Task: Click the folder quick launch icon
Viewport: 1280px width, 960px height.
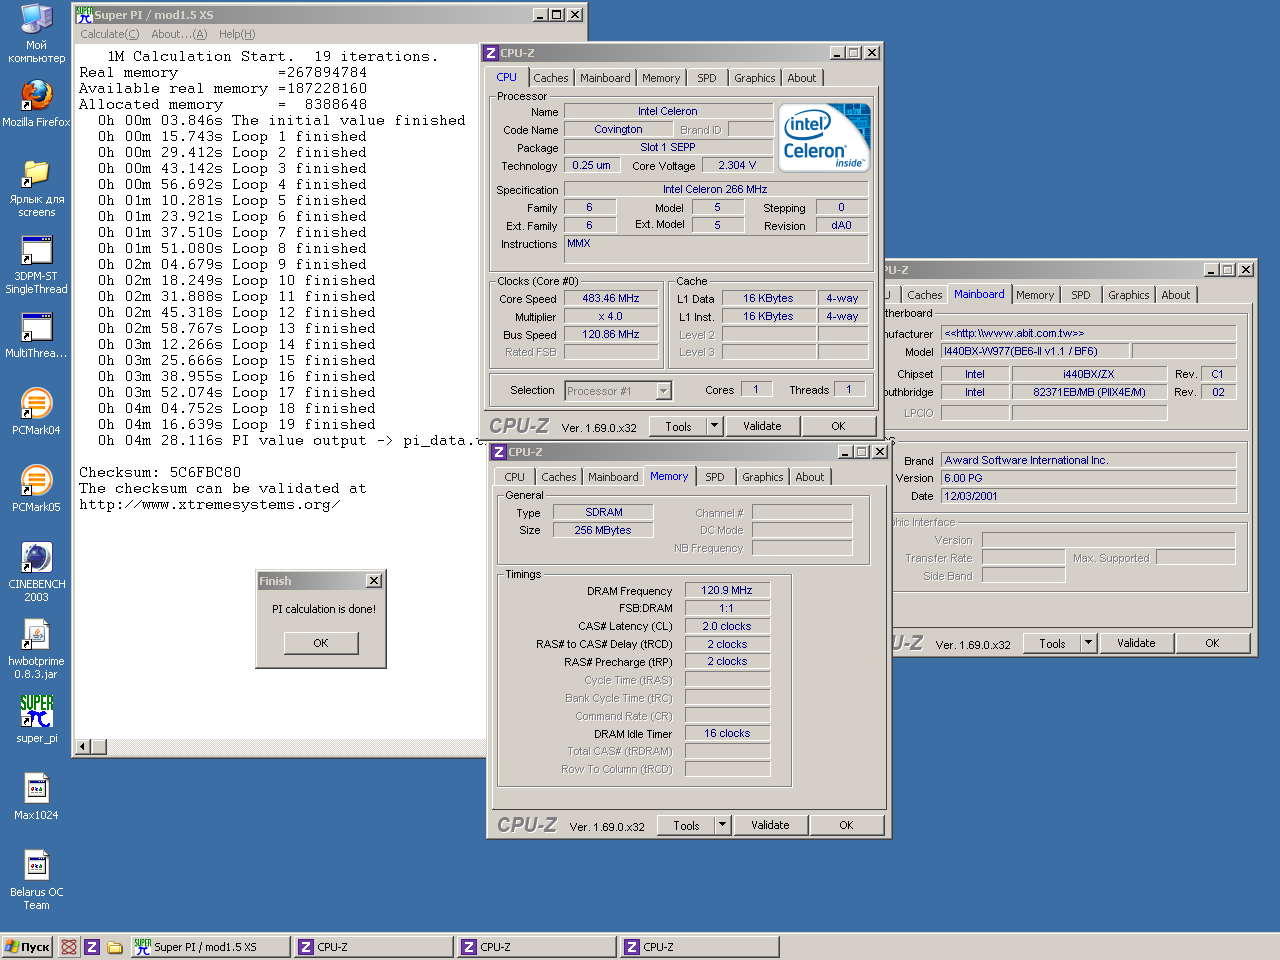Action: [x=115, y=947]
